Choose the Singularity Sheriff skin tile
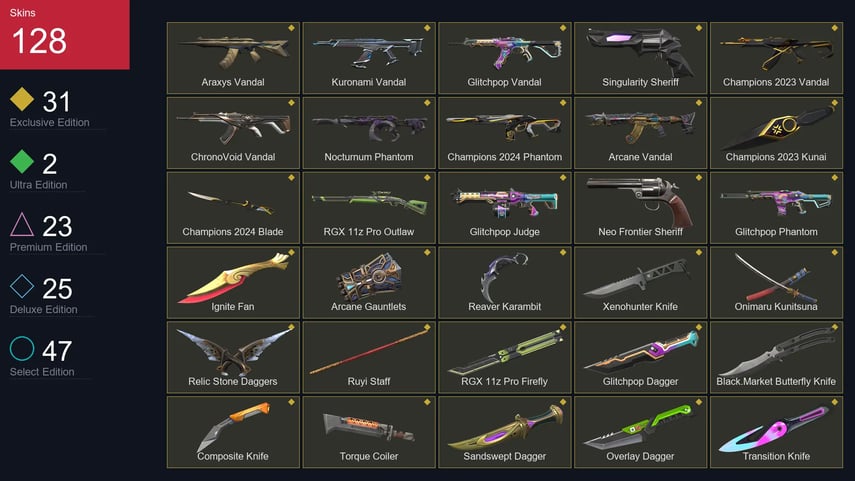The height and width of the screenshot is (481, 855). coord(640,58)
